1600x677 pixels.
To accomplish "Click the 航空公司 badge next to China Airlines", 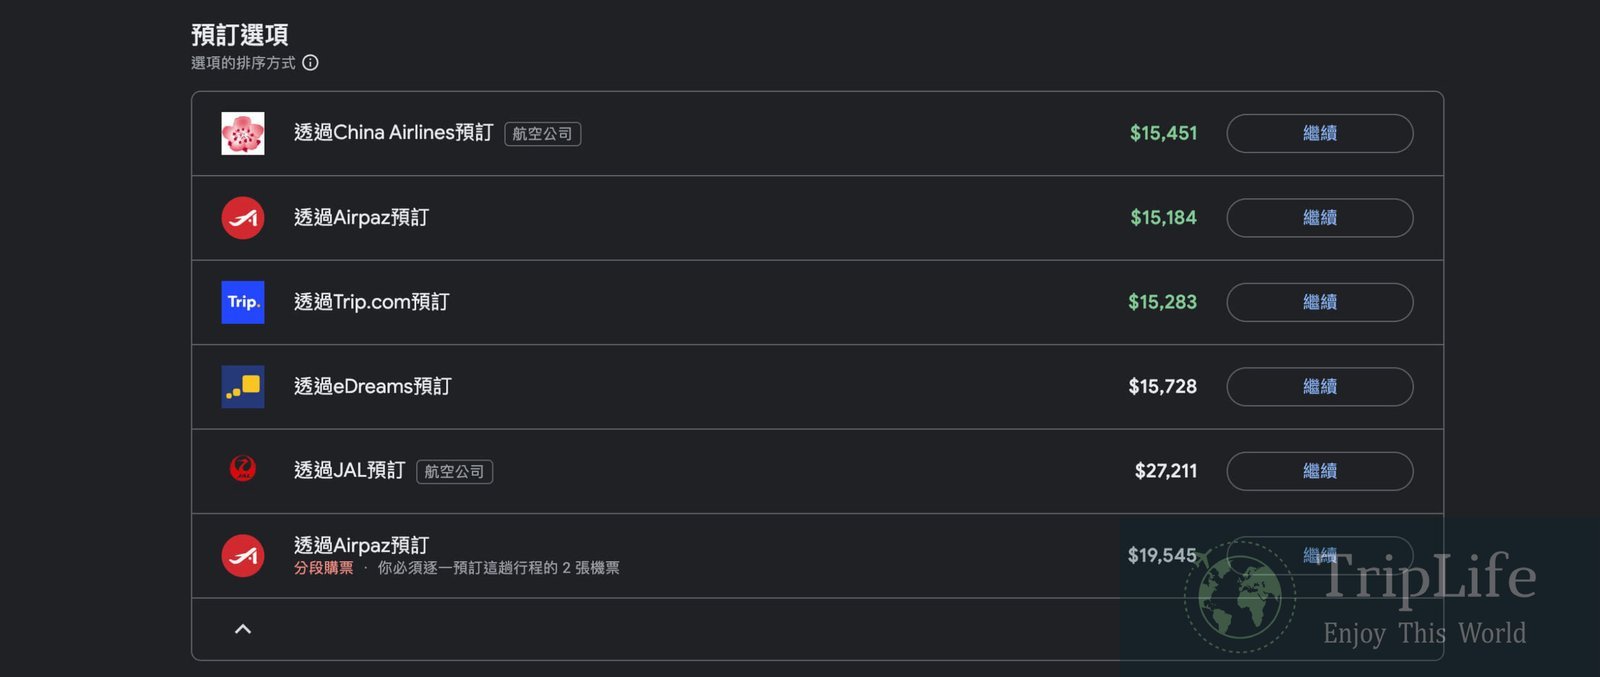I will [543, 134].
